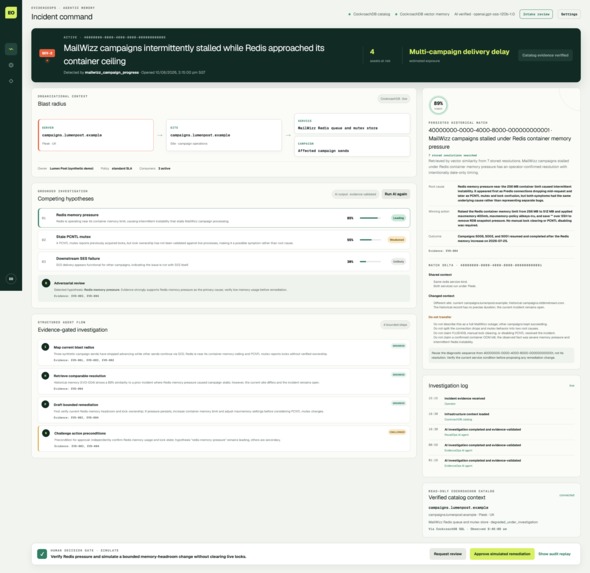Click the Adversarial review title
Image resolution: width=590 pixels, height=573 pixels.
(69, 283)
